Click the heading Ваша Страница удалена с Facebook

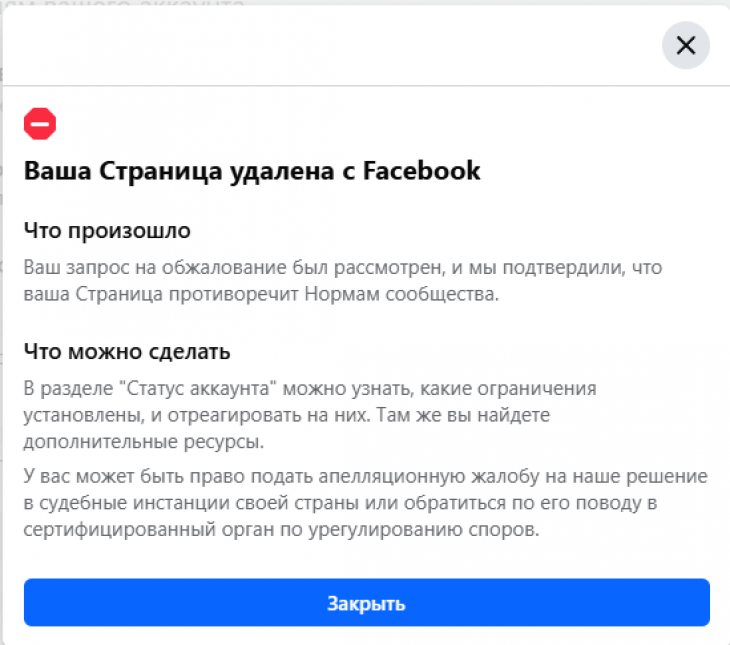(x=252, y=171)
